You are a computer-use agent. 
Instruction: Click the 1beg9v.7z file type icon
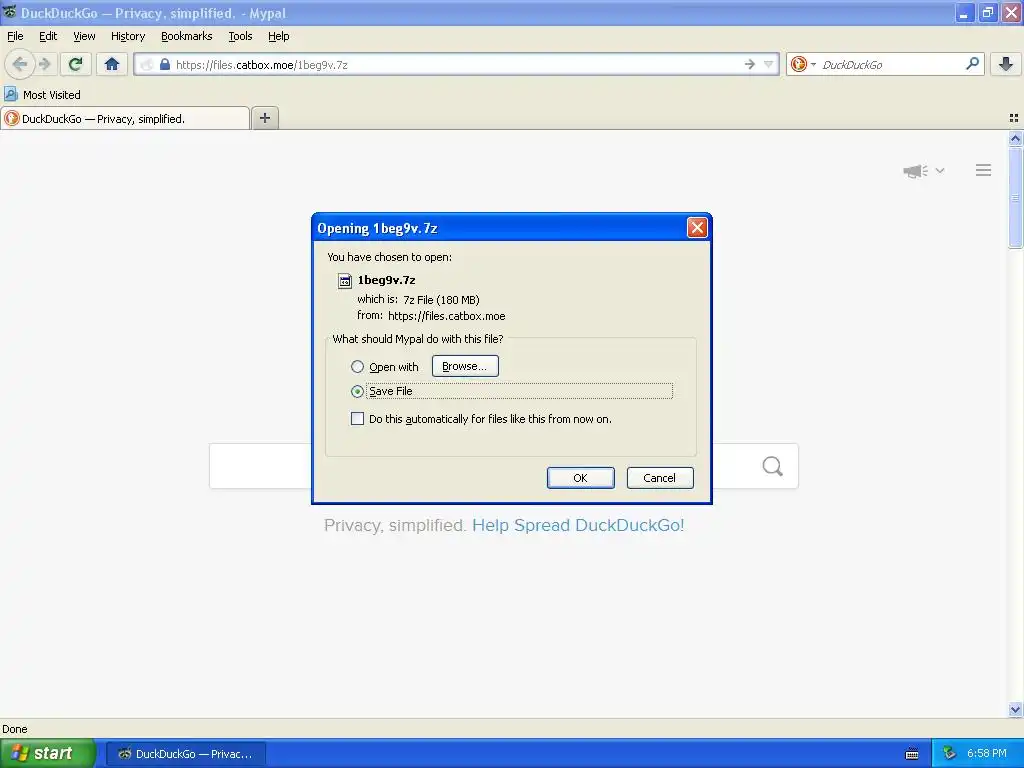[344, 281]
